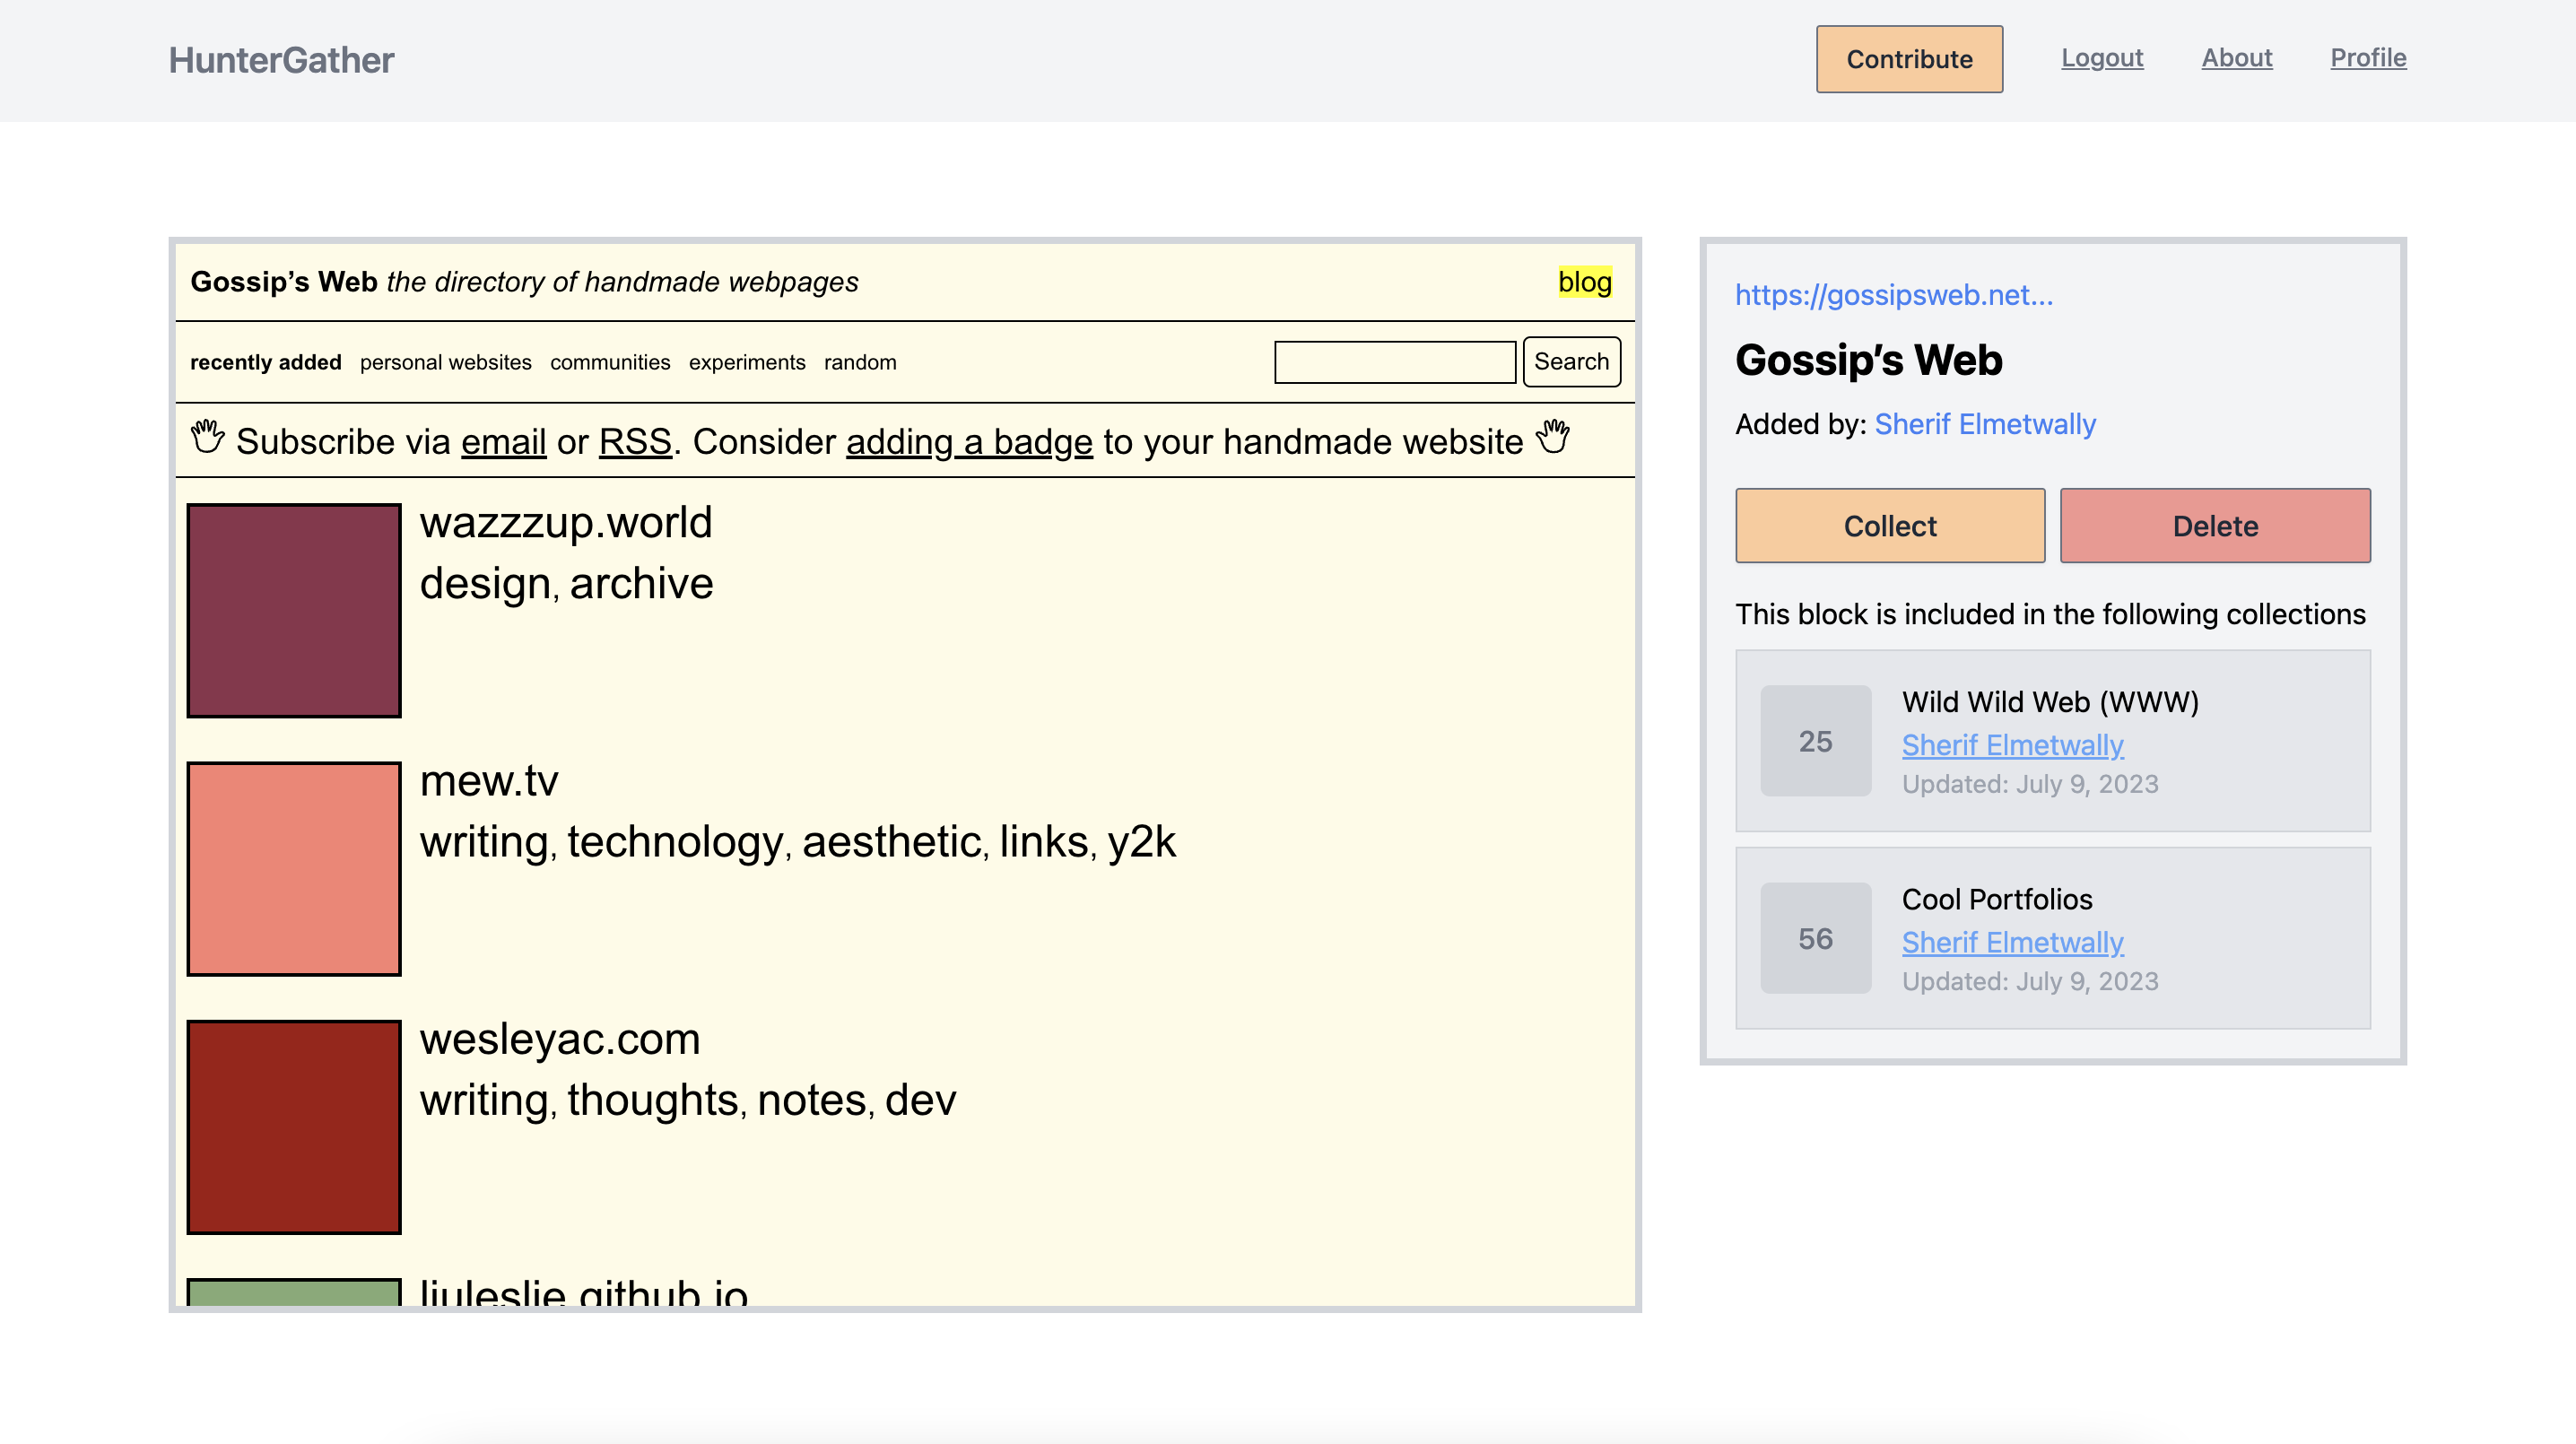Log out via the Logout link

(2102, 58)
